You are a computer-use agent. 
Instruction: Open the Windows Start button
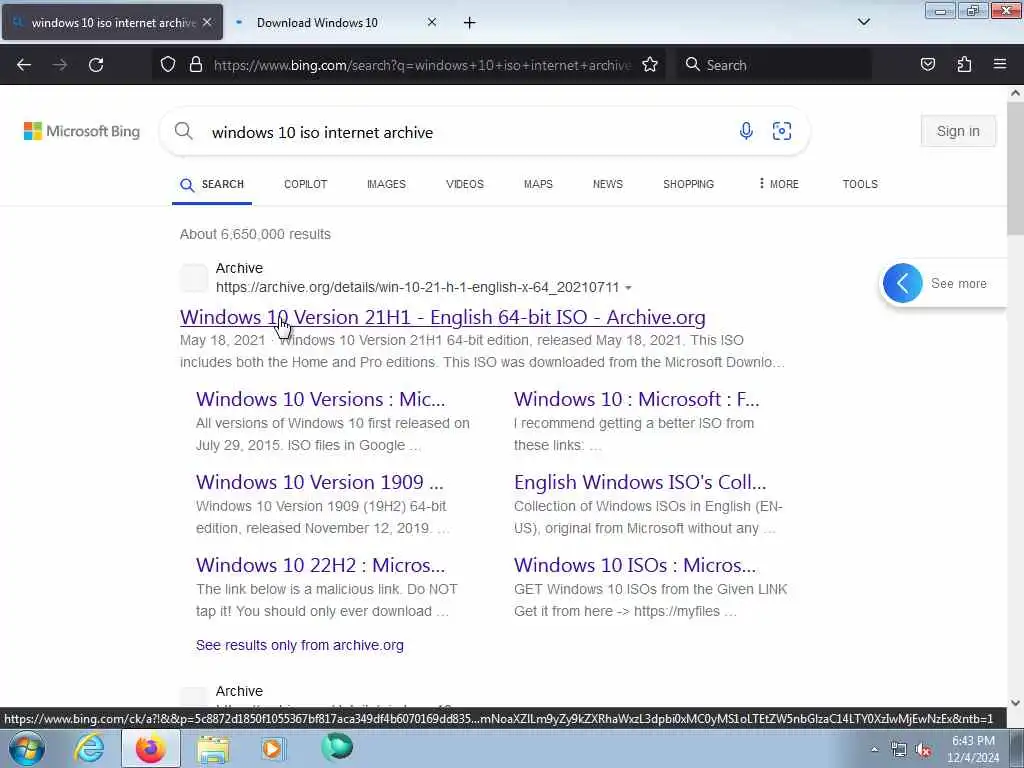pyautogui.click(x=27, y=748)
